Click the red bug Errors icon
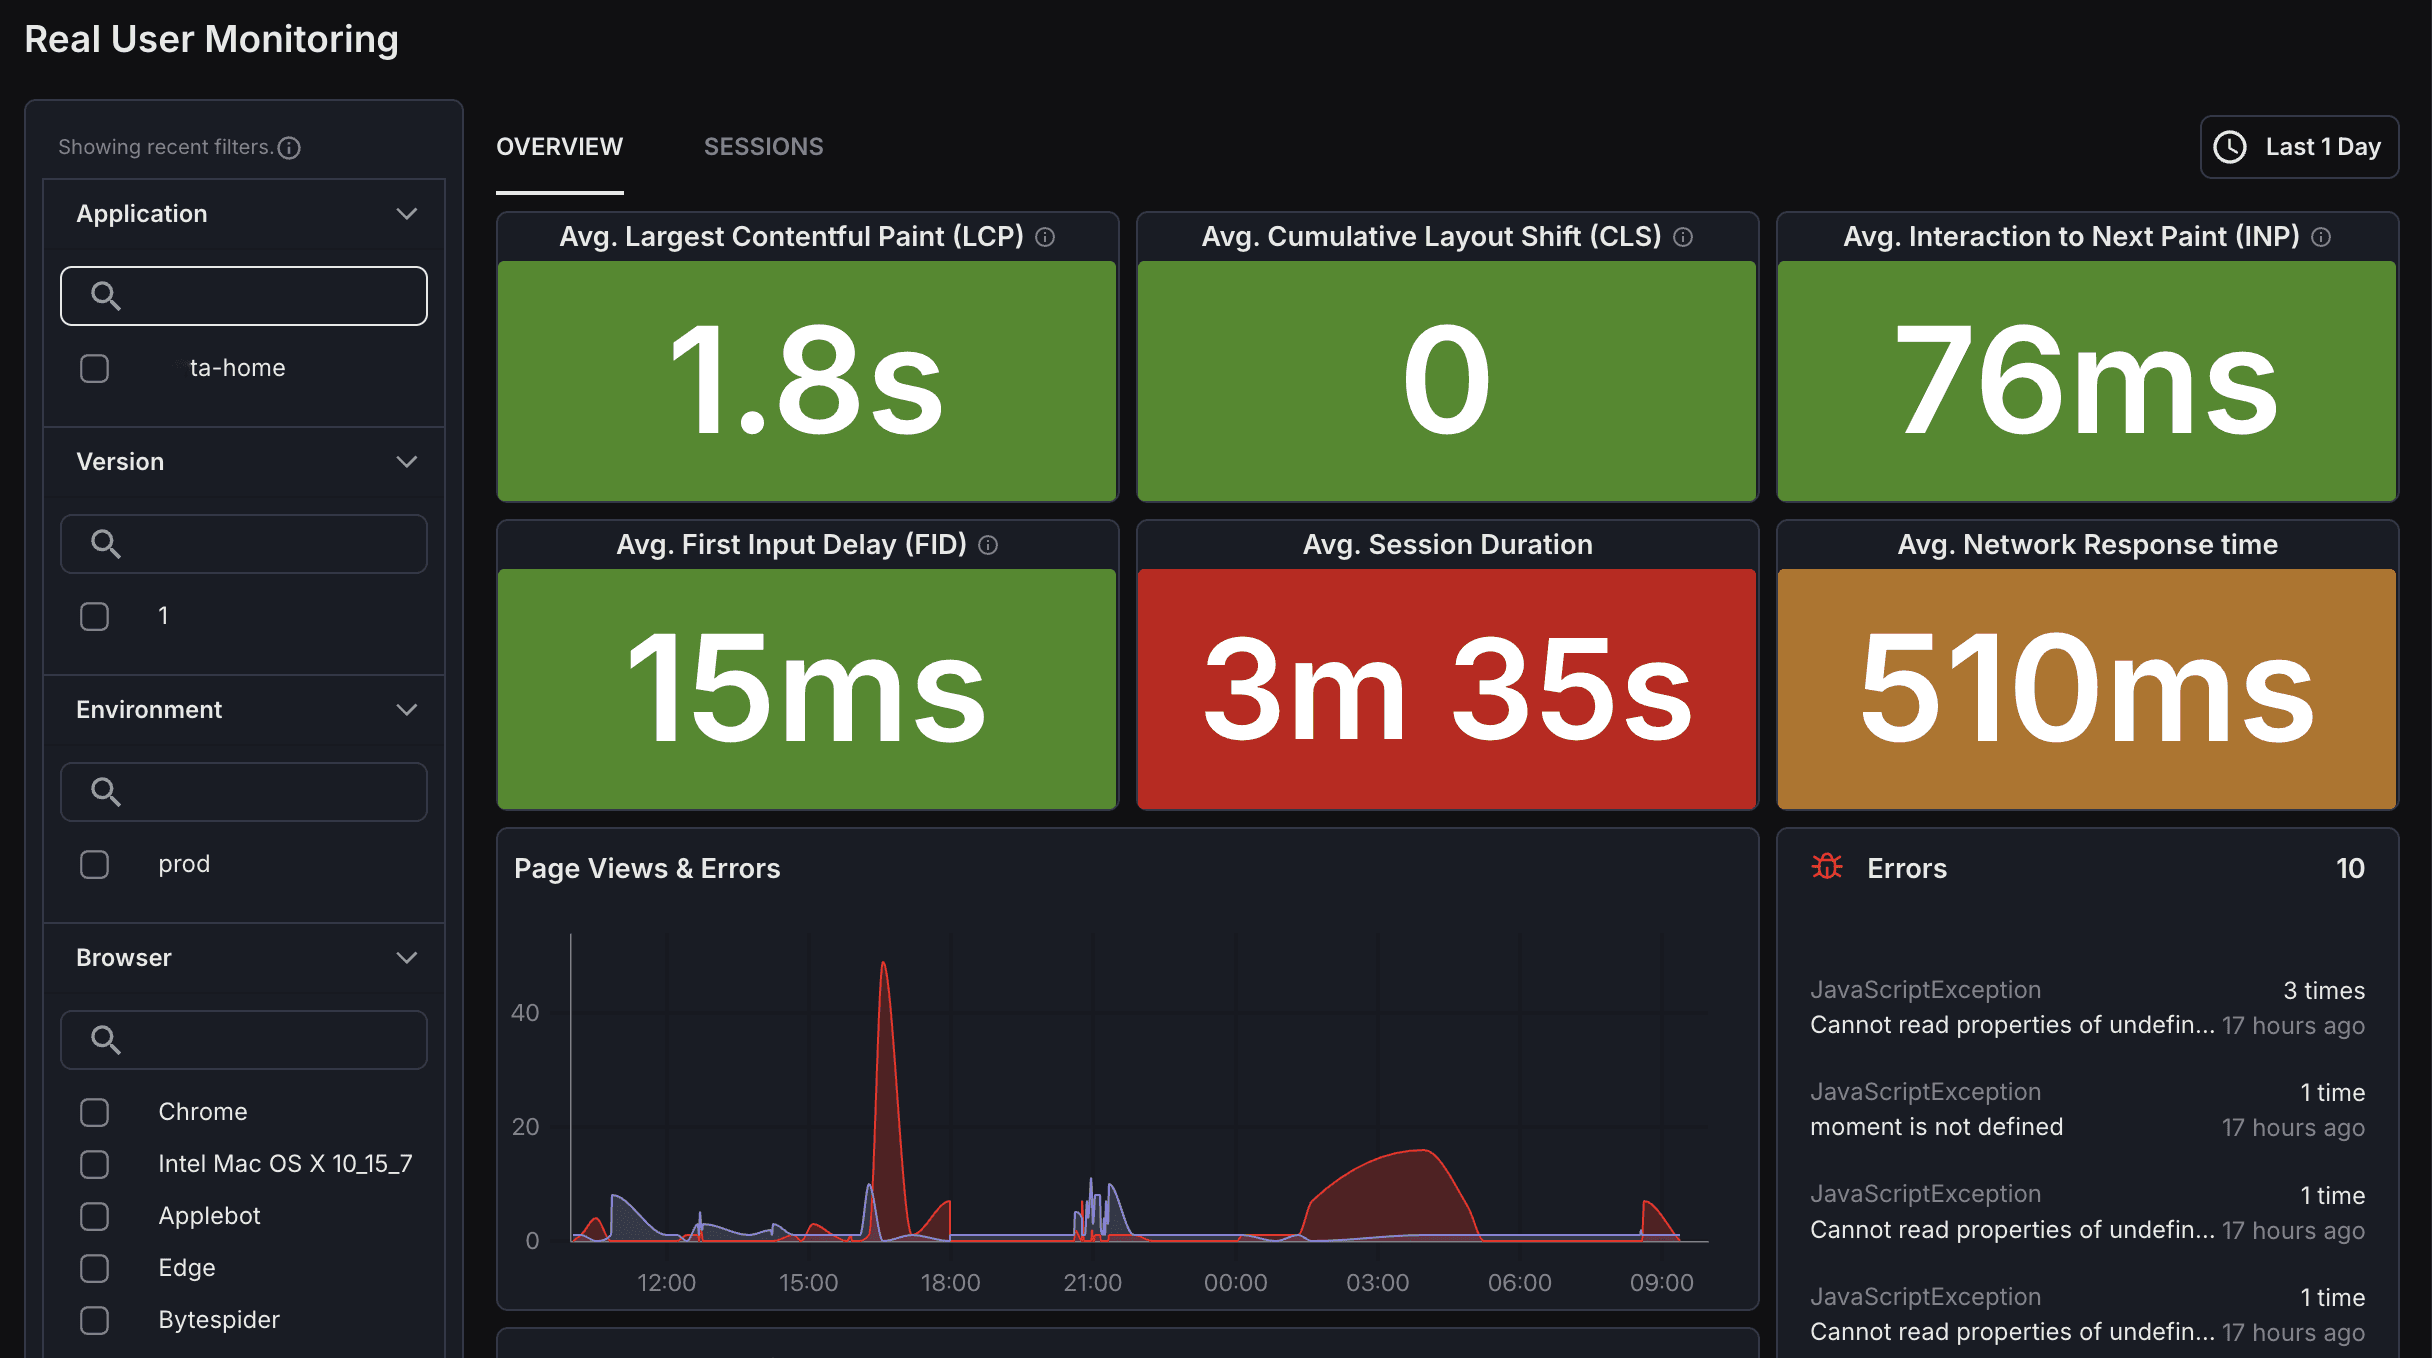2432x1358 pixels. (1827, 867)
